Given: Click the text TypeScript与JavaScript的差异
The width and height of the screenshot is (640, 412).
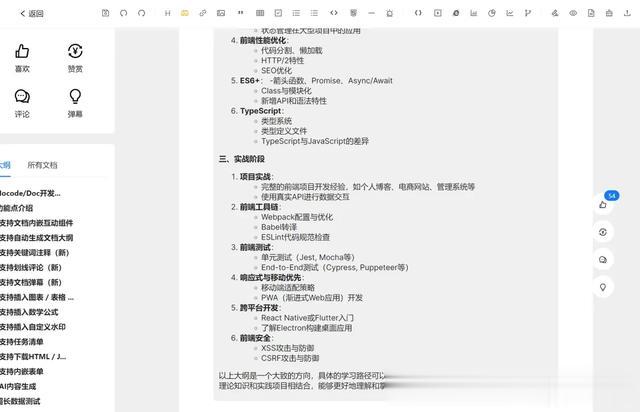Looking at the screenshot, I should (315, 141).
